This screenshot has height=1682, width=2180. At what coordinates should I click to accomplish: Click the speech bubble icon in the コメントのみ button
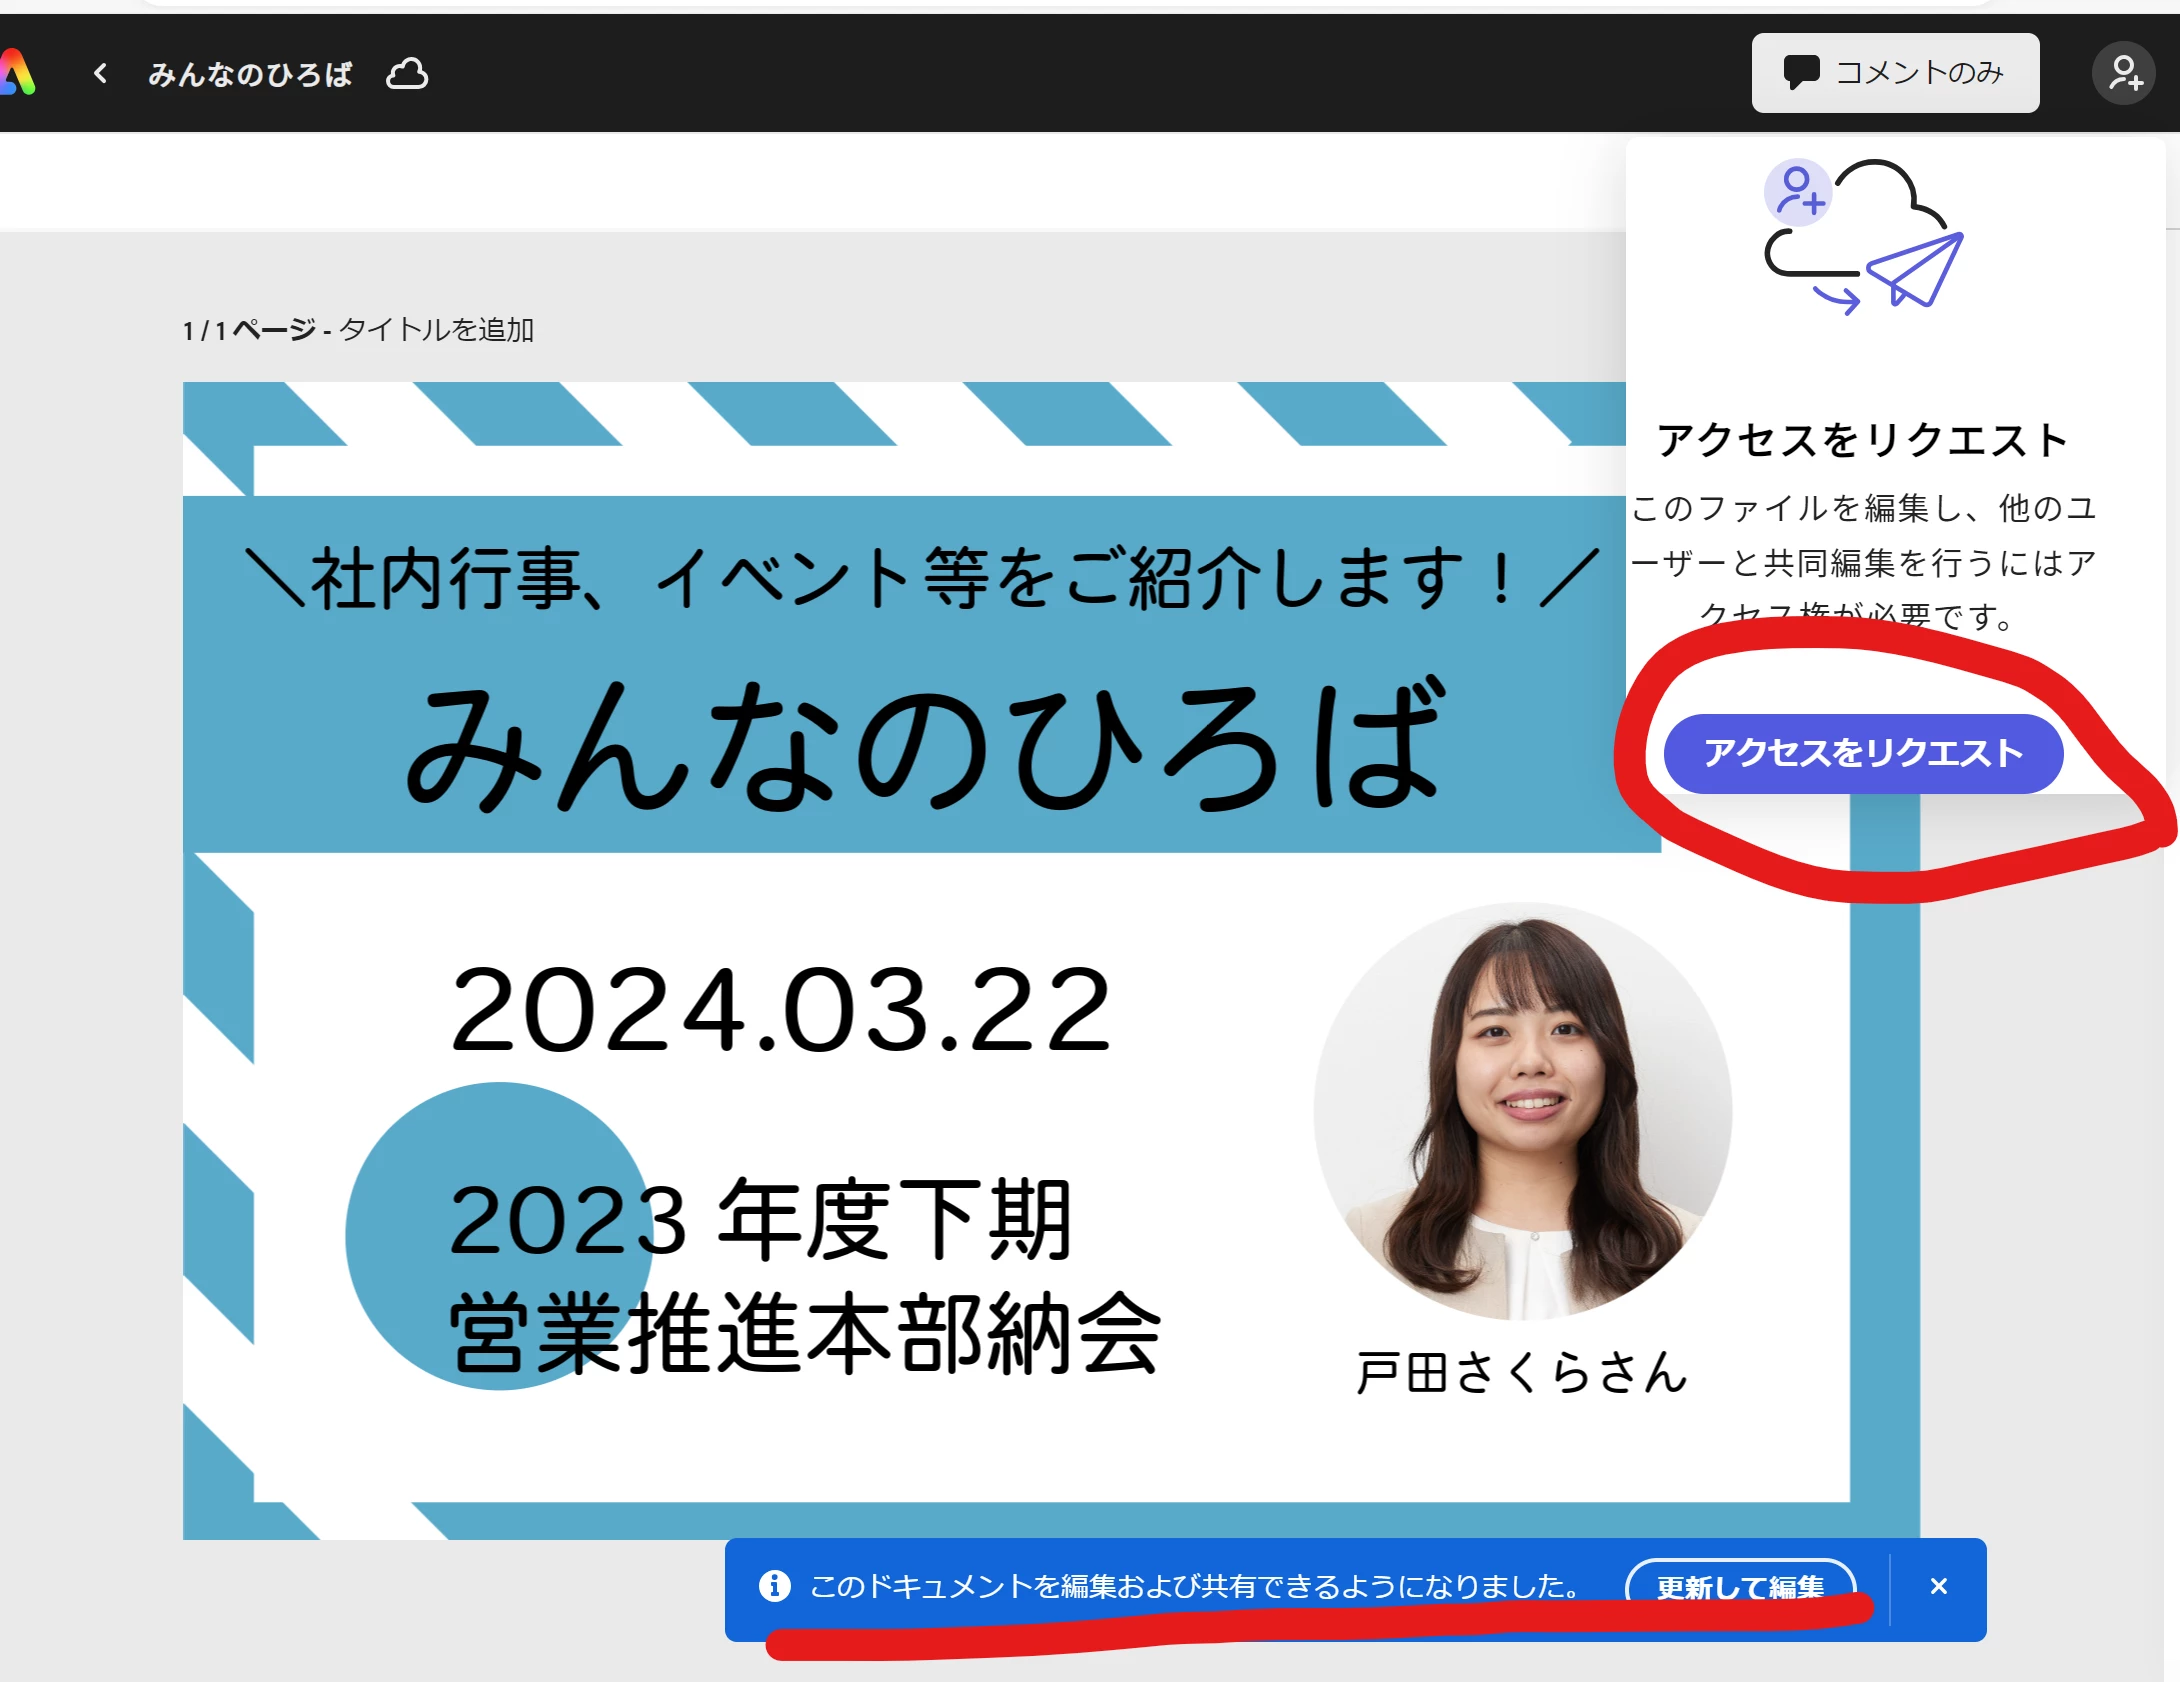tap(1801, 73)
